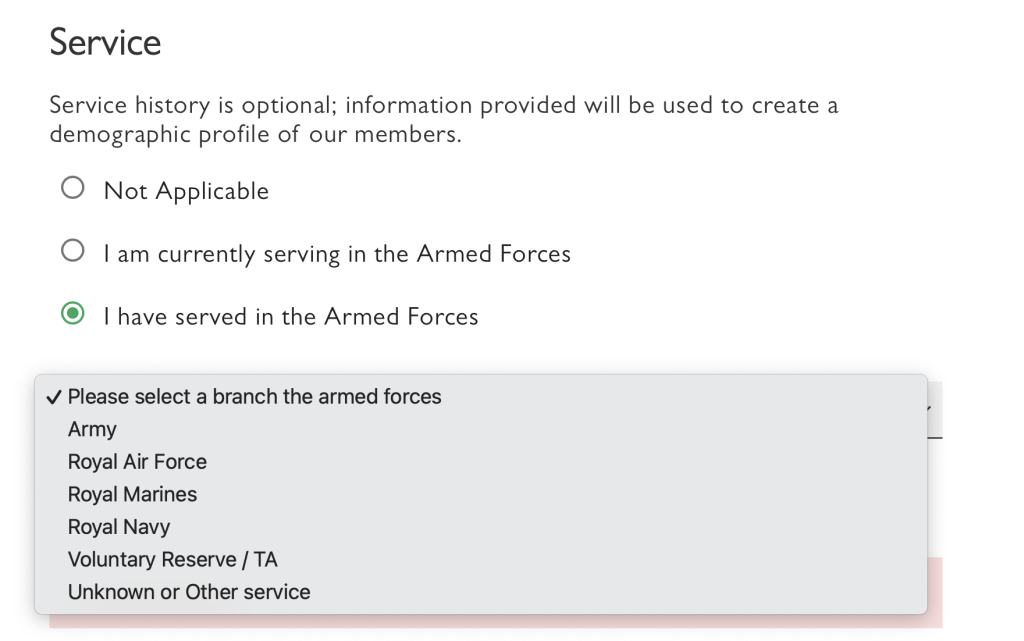
Task: Select Royal Marines in the dropdown
Action: 132,494
